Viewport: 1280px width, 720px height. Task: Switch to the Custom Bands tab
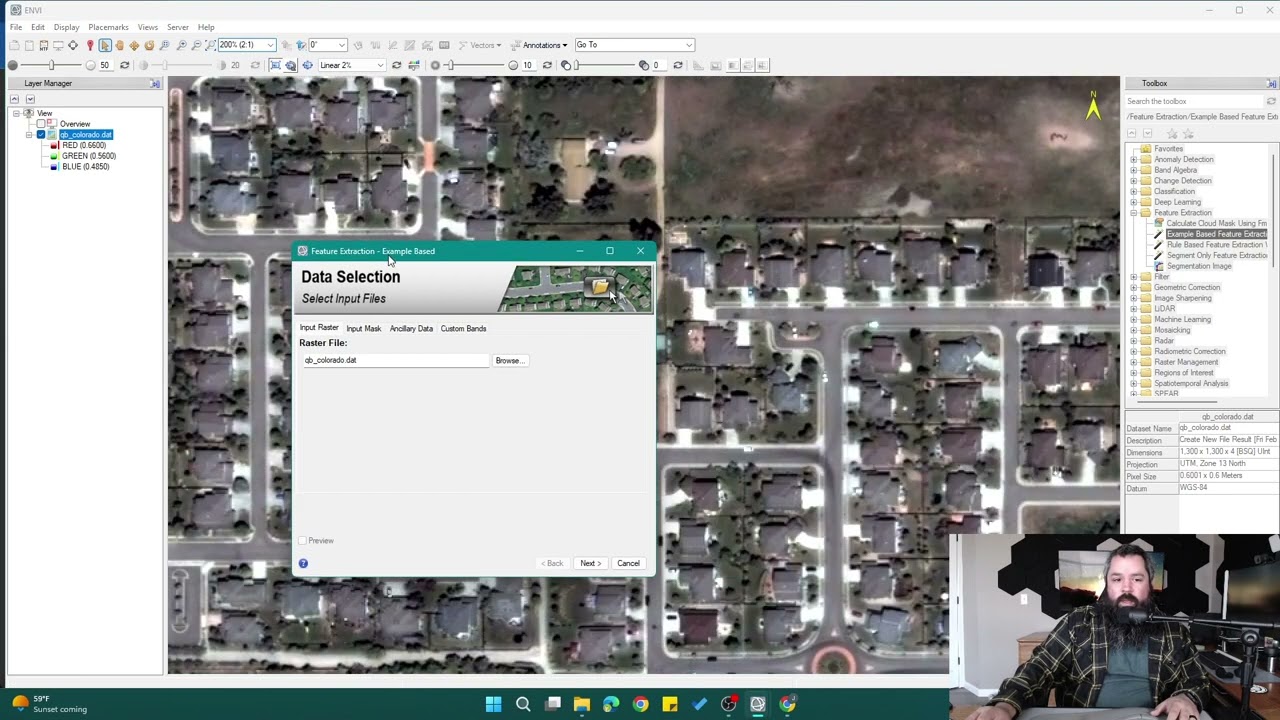click(x=463, y=328)
